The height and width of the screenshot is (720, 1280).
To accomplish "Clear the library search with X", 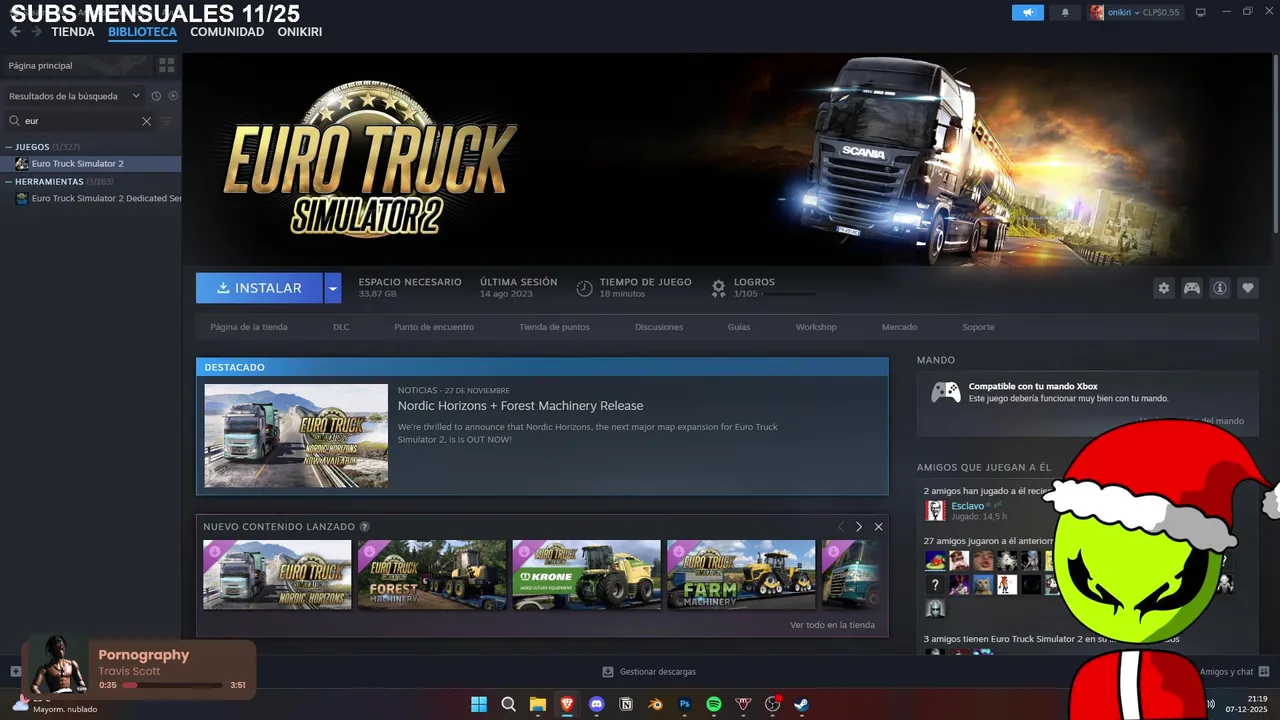I will click(x=146, y=121).
